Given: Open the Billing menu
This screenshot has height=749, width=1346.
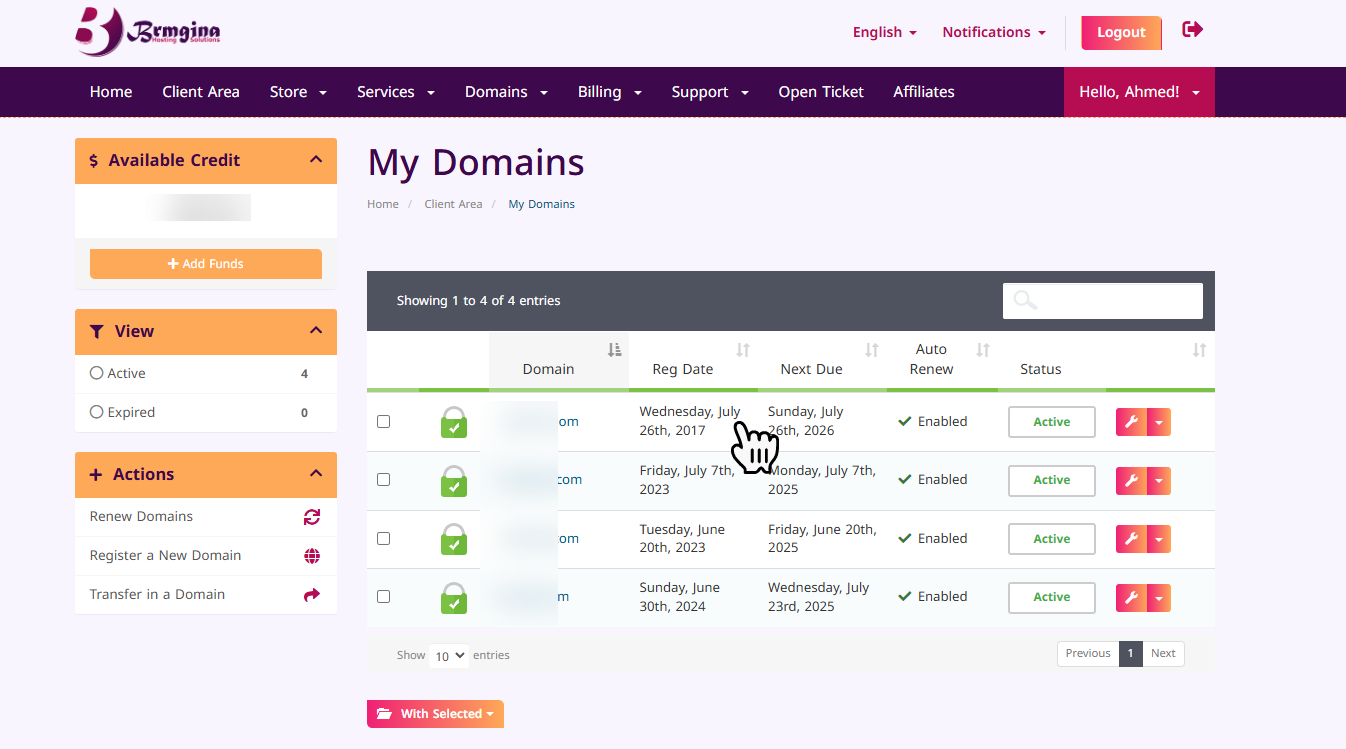Looking at the screenshot, I should [609, 92].
